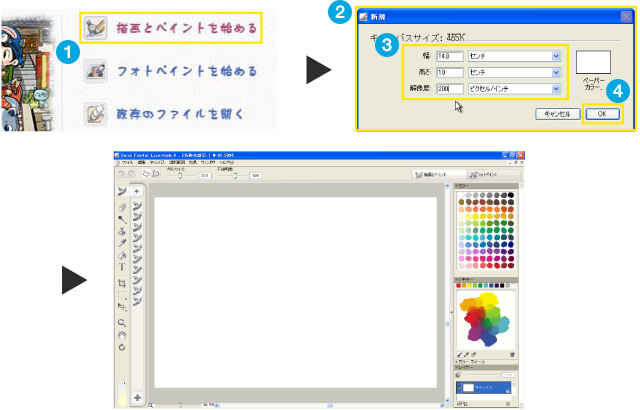Click the resolution (解像度) field in 新規 dialog
640x410 pixels.
click(x=450, y=89)
